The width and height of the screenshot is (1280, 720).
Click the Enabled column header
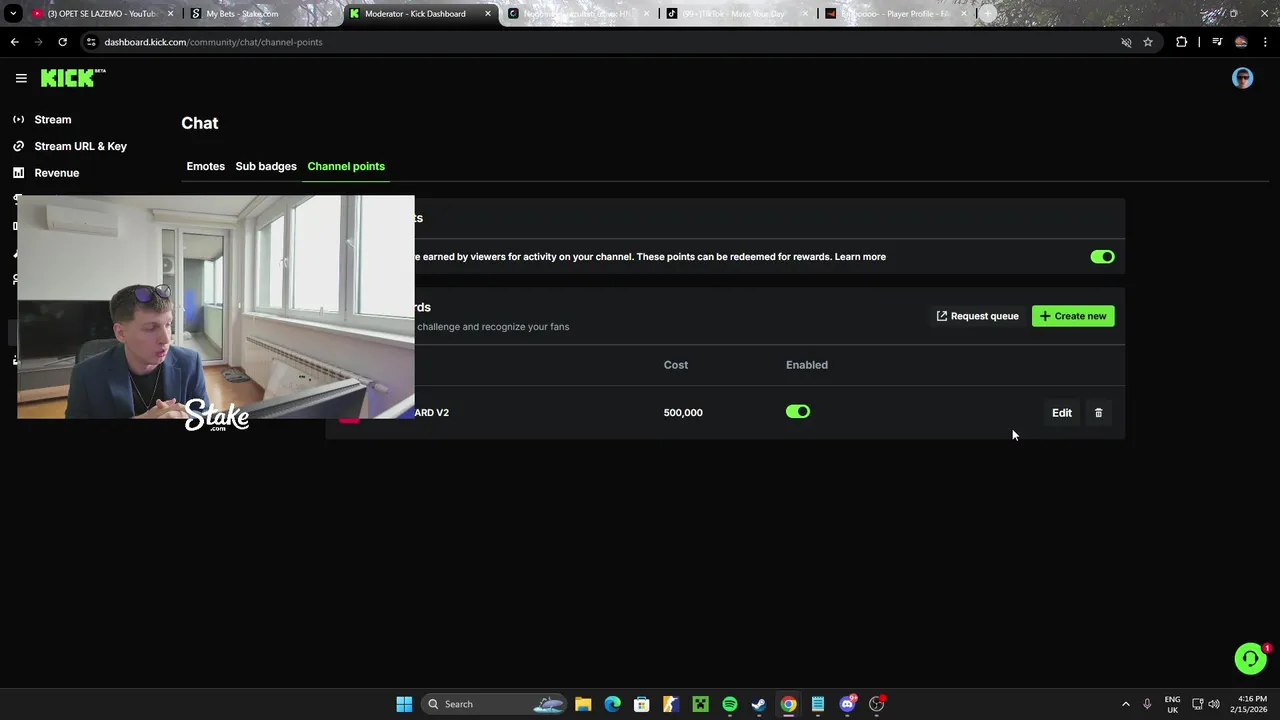(807, 365)
